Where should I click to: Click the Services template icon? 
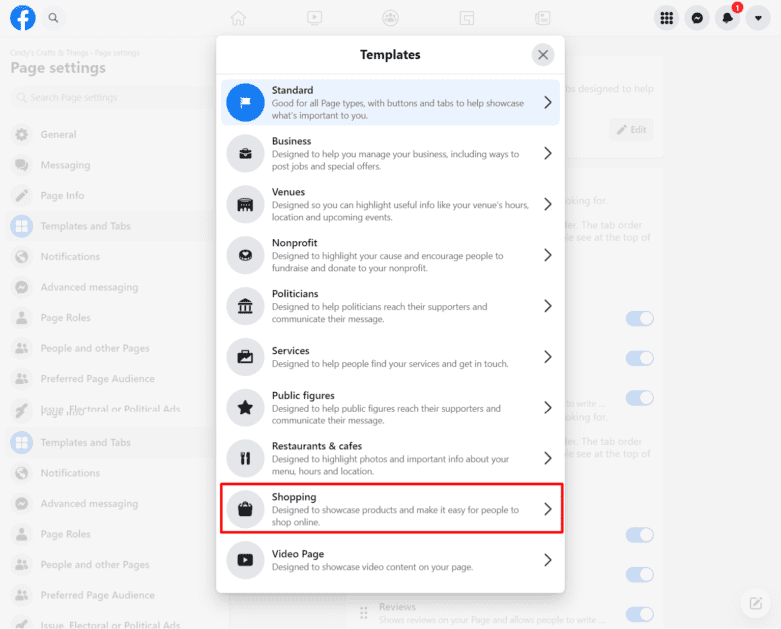(x=245, y=357)
